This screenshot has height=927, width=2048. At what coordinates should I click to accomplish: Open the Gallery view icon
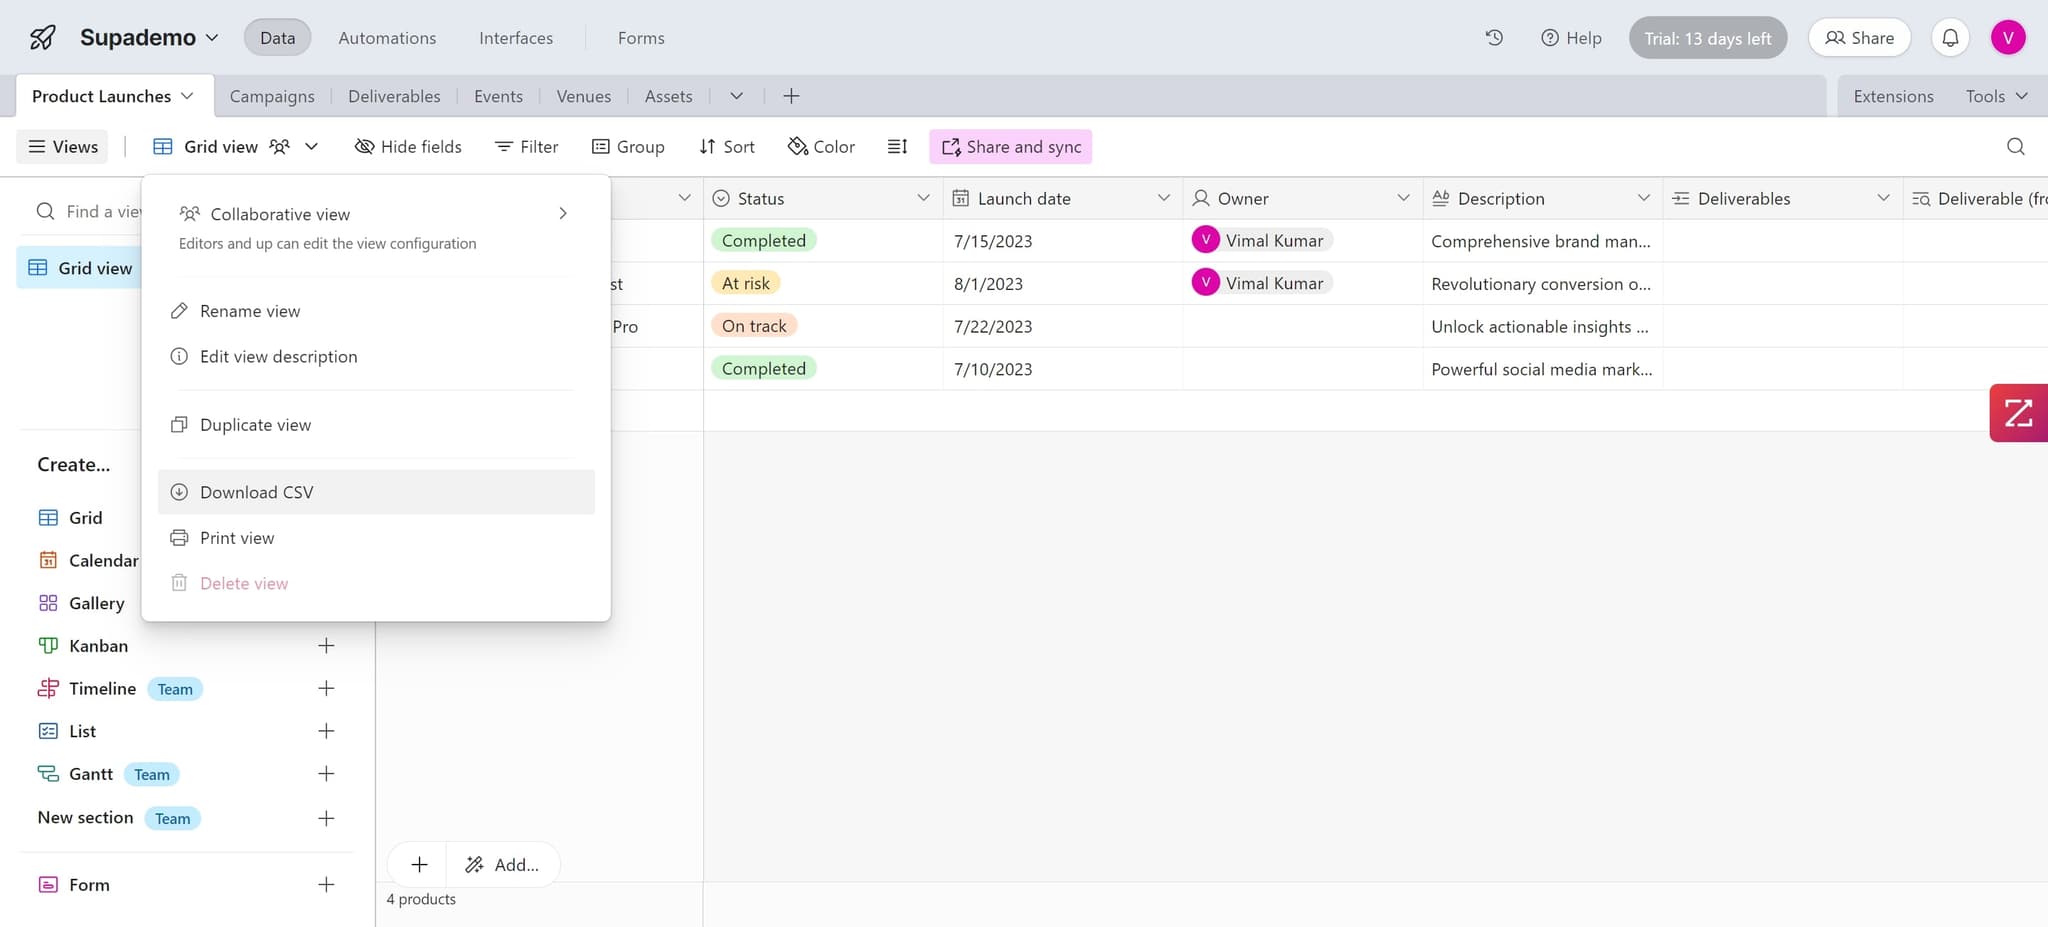click(49, 602)
